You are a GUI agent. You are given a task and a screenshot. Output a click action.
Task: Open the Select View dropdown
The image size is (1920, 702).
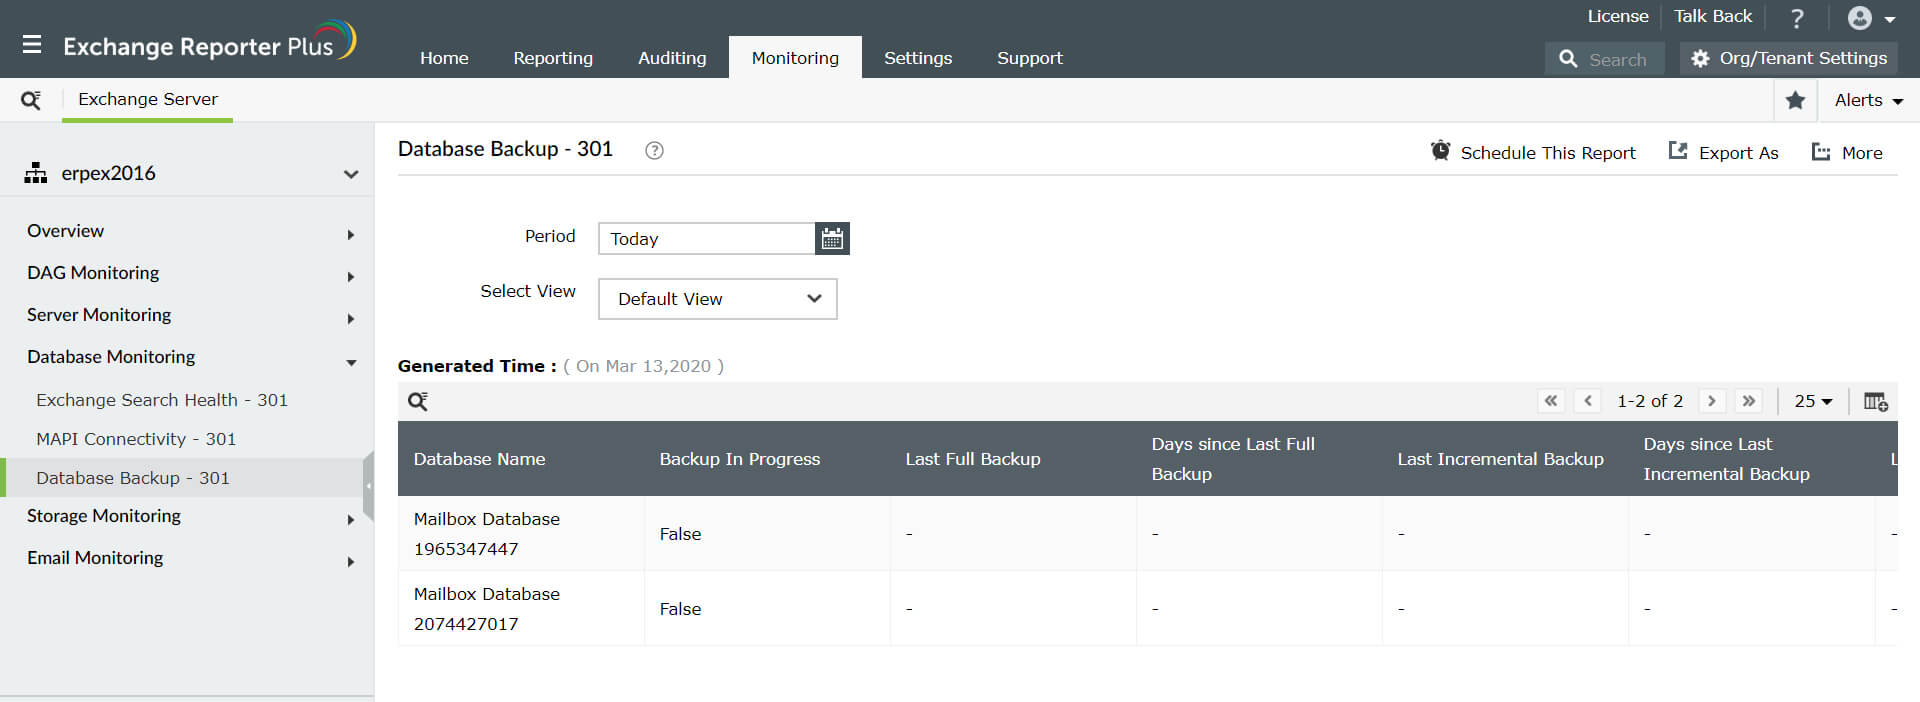[717, 299]
